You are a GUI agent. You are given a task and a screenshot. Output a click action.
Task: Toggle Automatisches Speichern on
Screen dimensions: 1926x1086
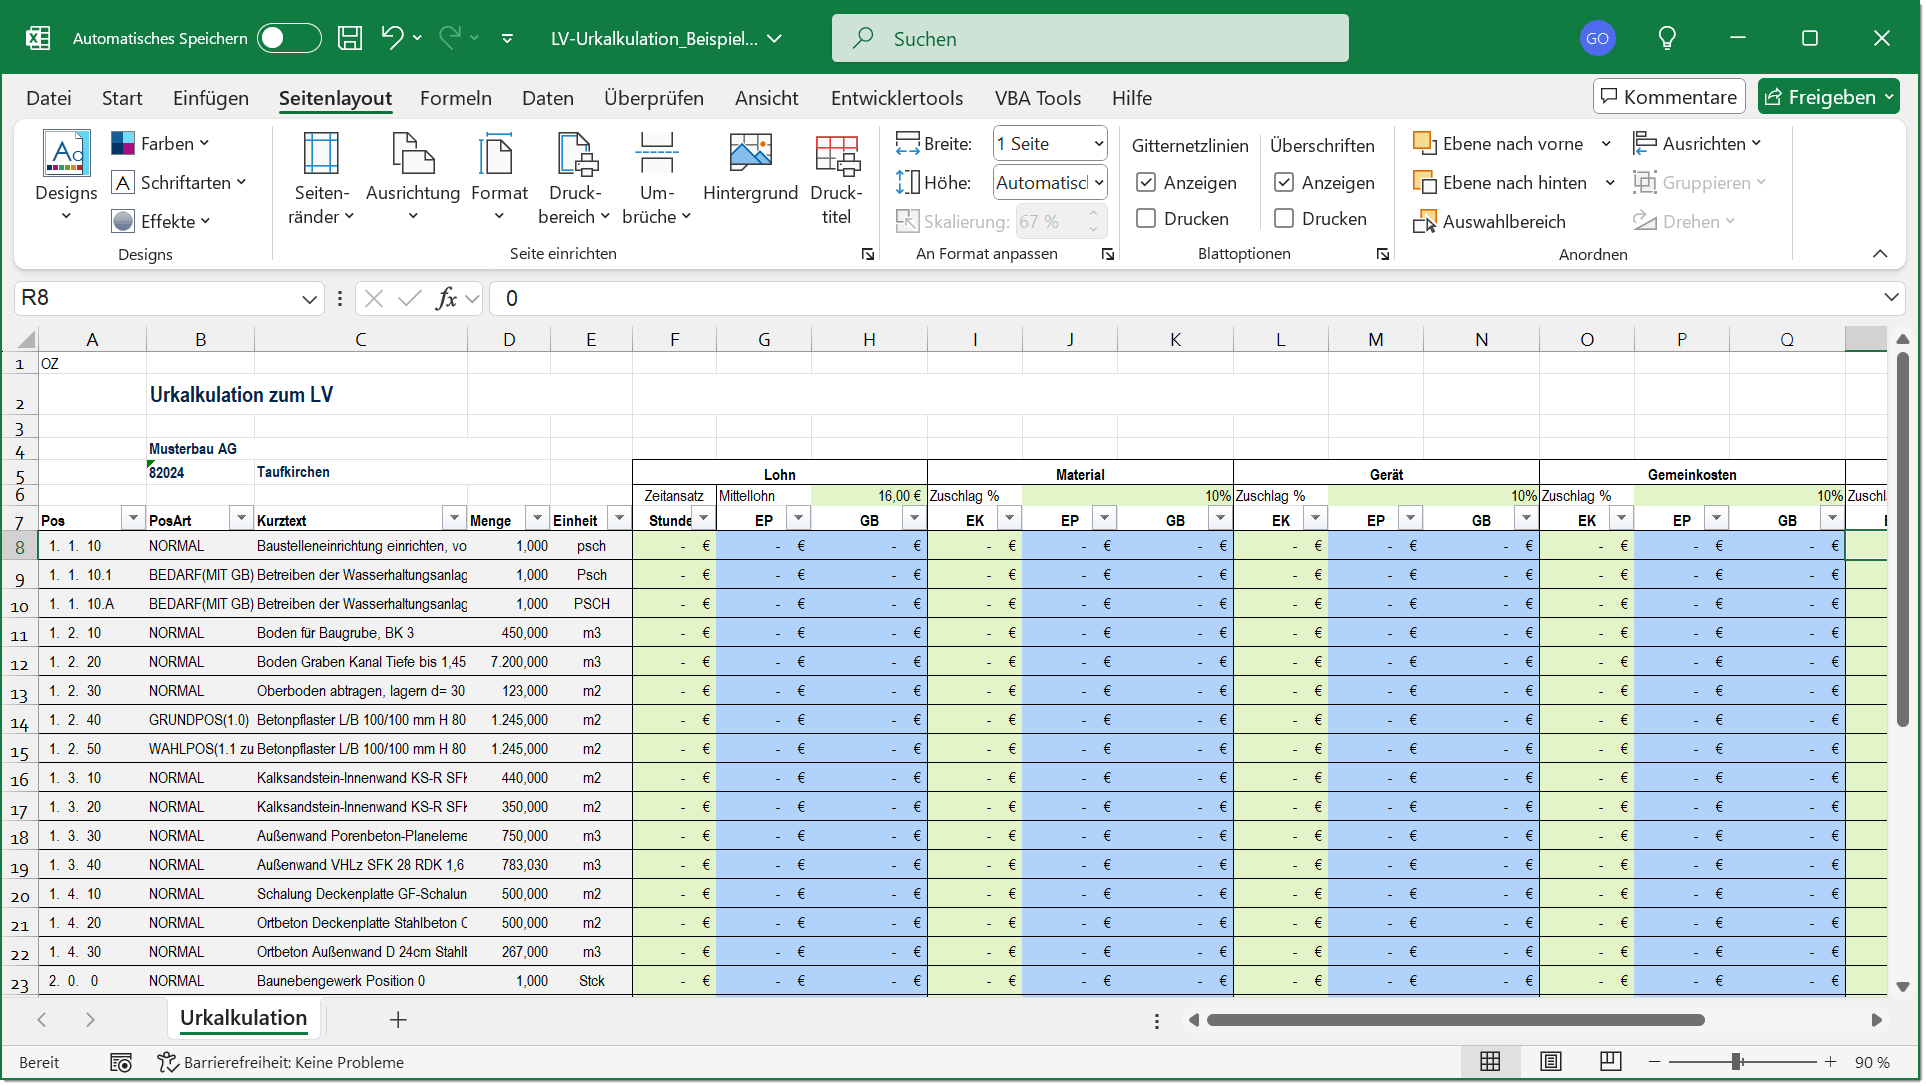coord(288,37)
